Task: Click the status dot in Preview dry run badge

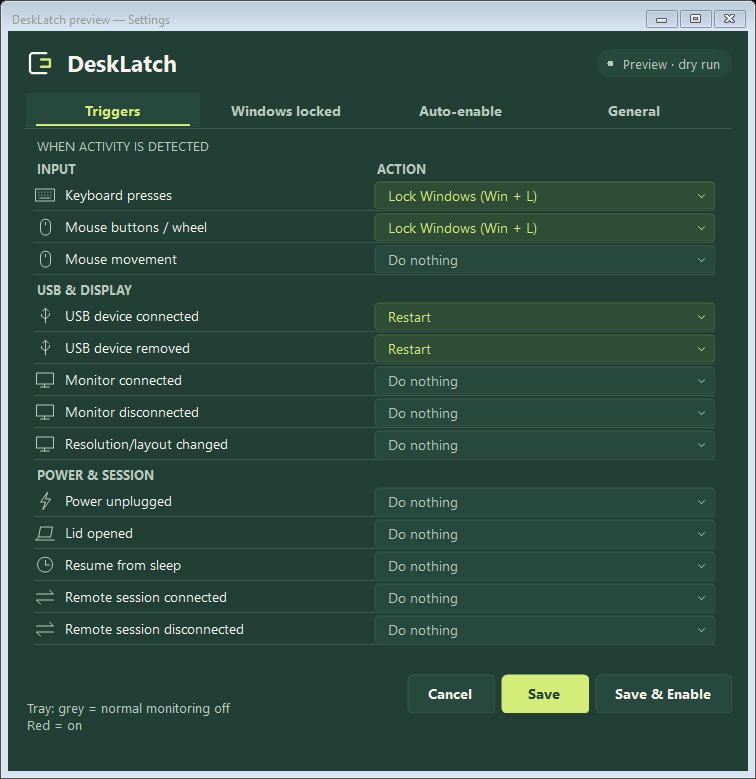Action: (610, 64)
